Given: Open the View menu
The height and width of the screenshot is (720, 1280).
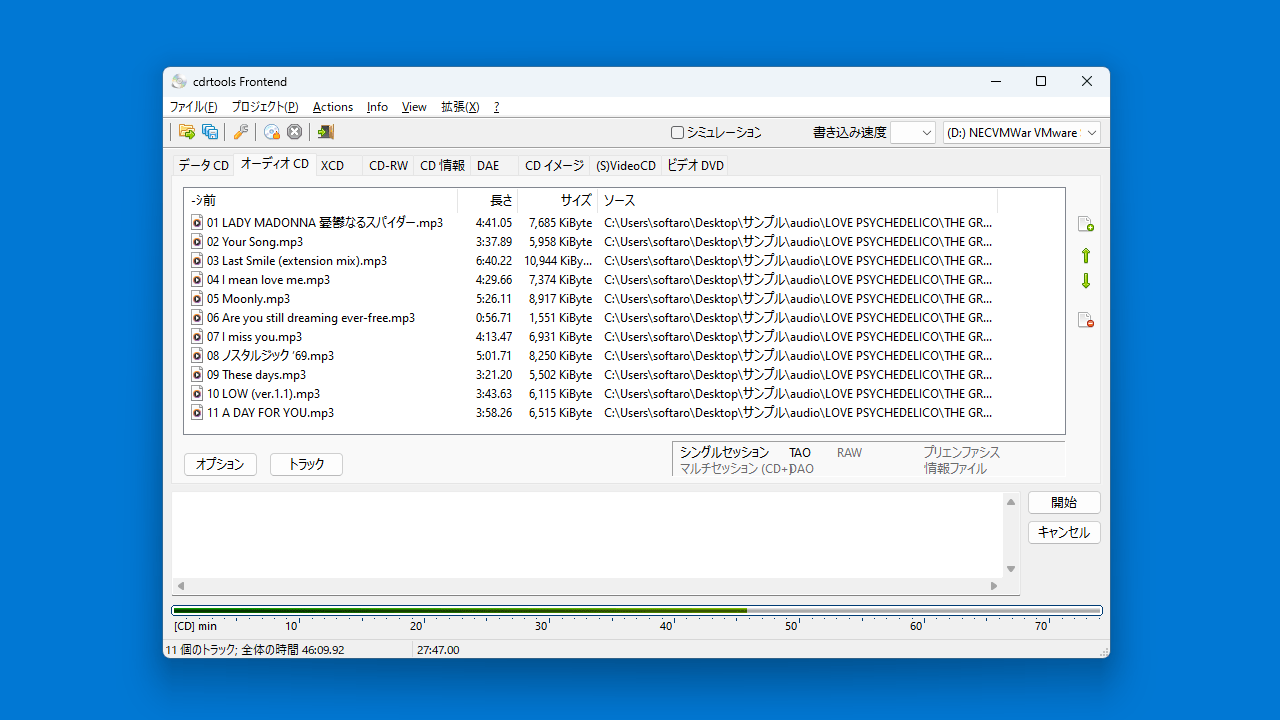Looking at the screenshot, I should 414,107.
